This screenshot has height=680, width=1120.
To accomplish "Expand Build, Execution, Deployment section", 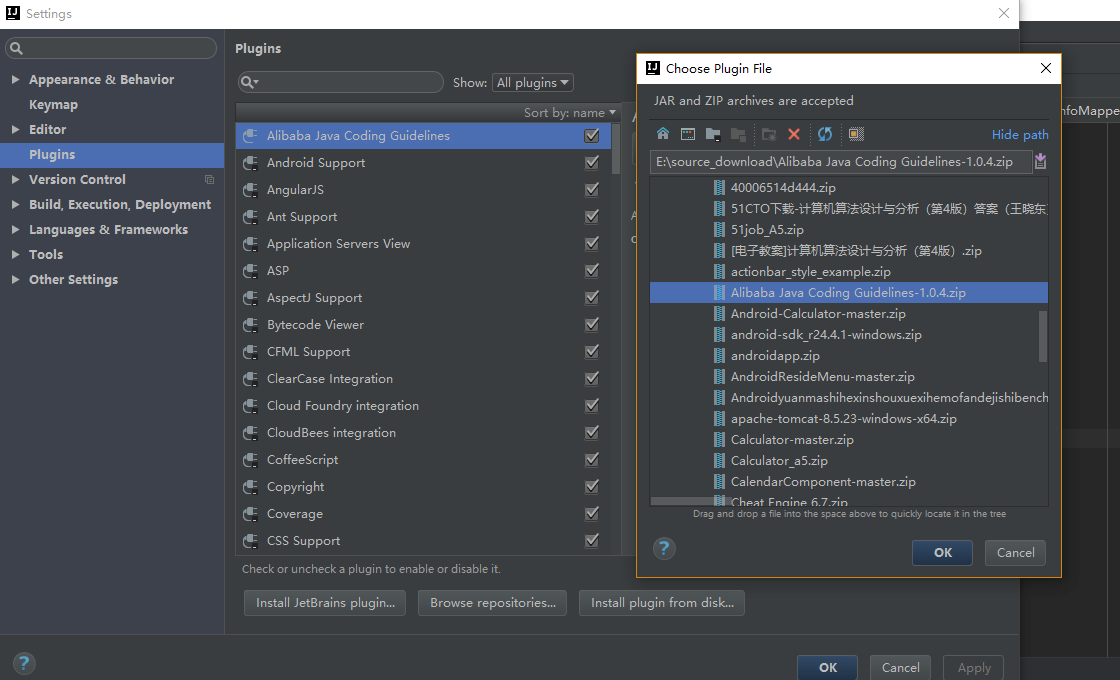I will click(x=15, y=204).
